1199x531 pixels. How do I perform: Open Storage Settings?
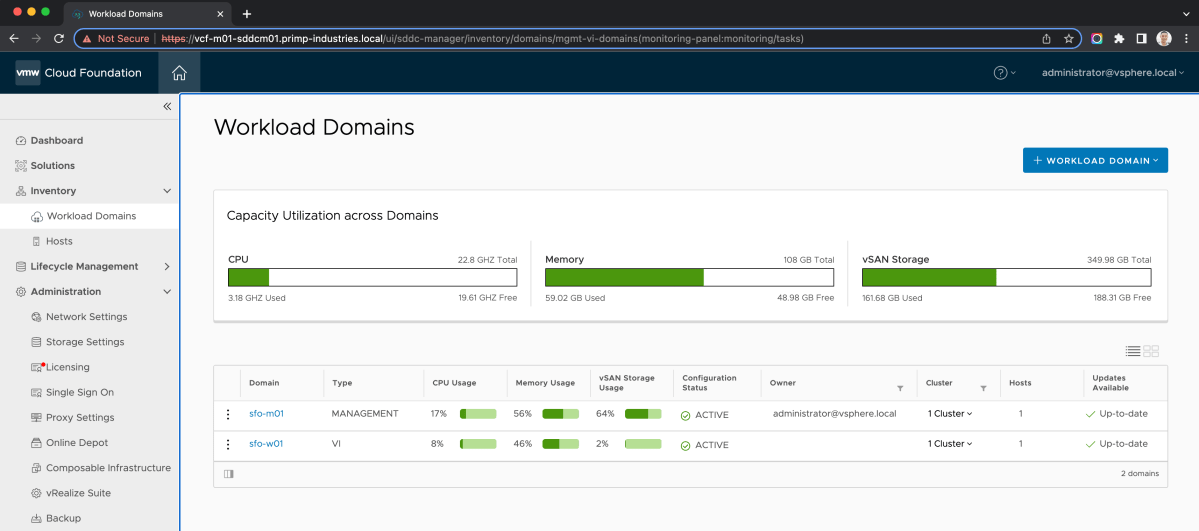pos(85,342)
